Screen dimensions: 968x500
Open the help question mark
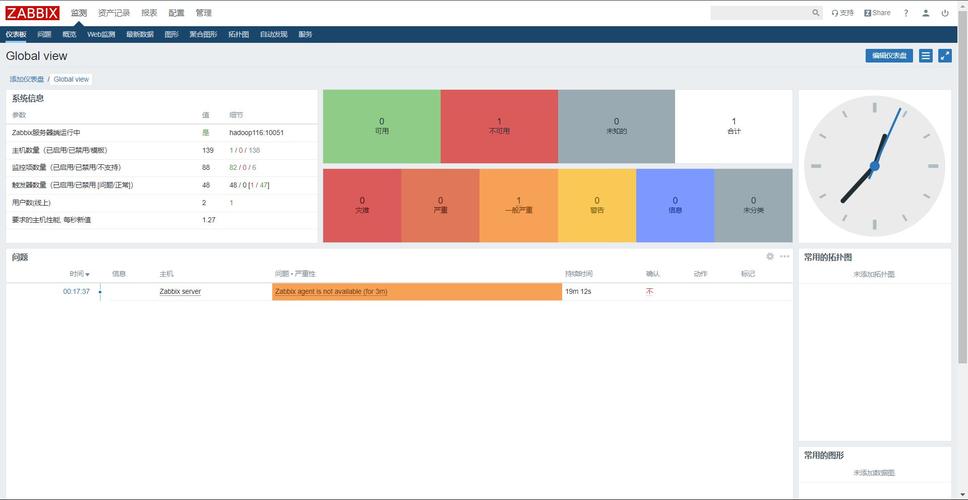tap(906, 13)
